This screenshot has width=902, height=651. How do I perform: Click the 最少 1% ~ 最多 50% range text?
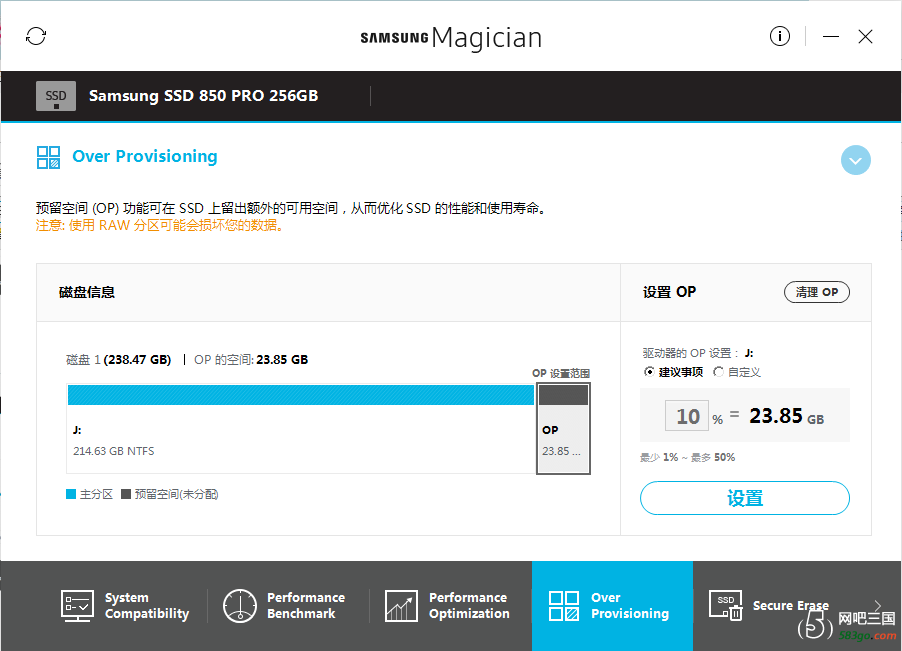point(687,458)
